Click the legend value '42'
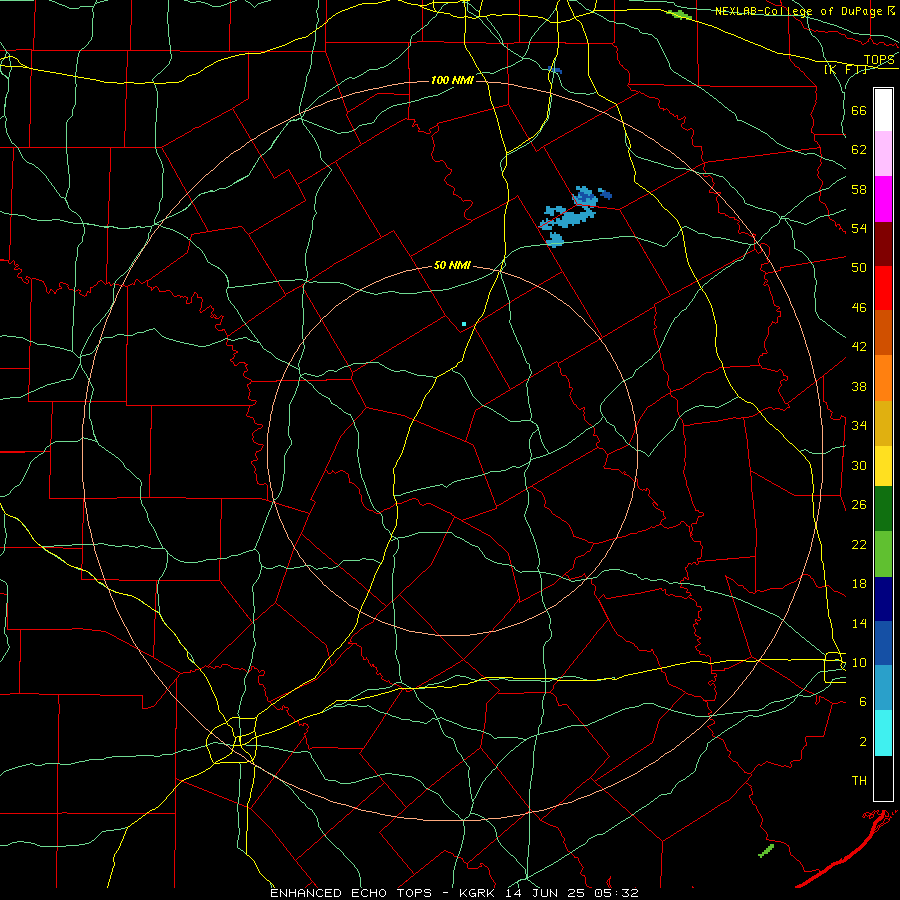Image resolution: width=900 pixels, height=900 pixels. (x=859, y=347)
